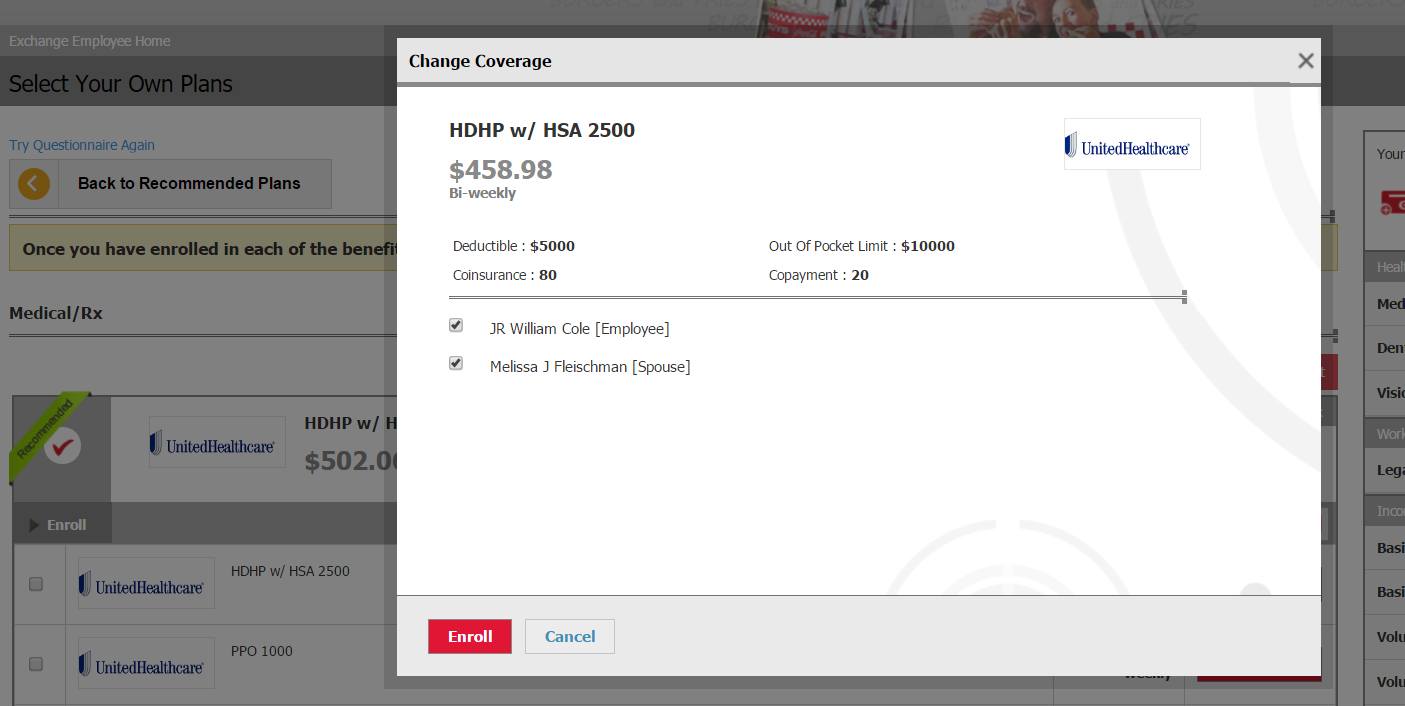The height and width of the screenshot is (706, 1405).
Task: Uncheck JR William Cole [Employee] checkbox
Action: click(x=456, y=326)
